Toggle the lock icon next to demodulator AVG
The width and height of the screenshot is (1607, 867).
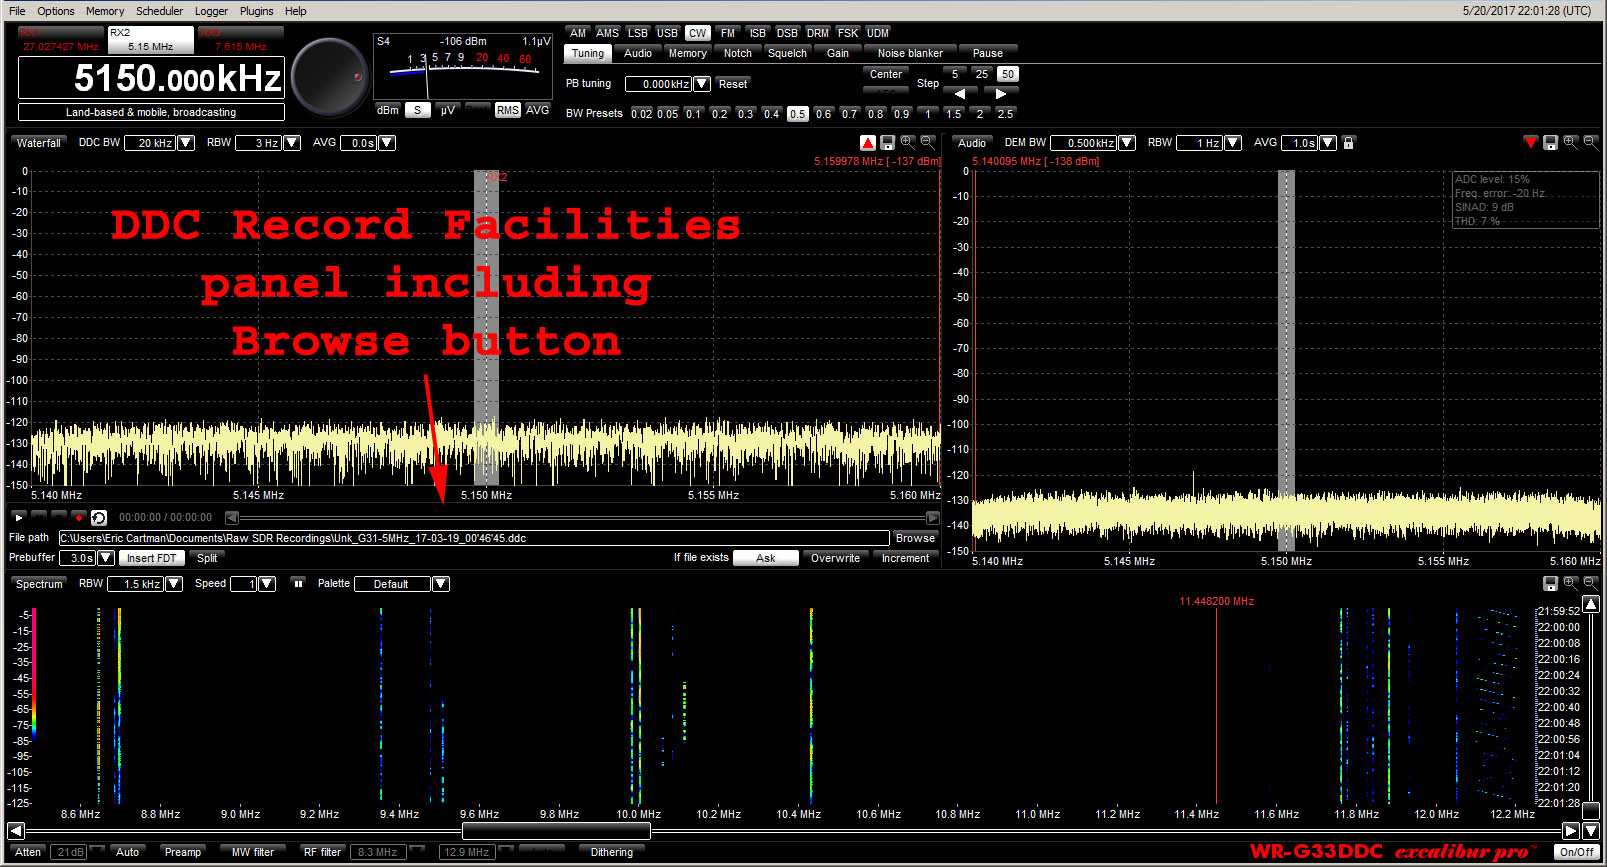point(1348,143)
